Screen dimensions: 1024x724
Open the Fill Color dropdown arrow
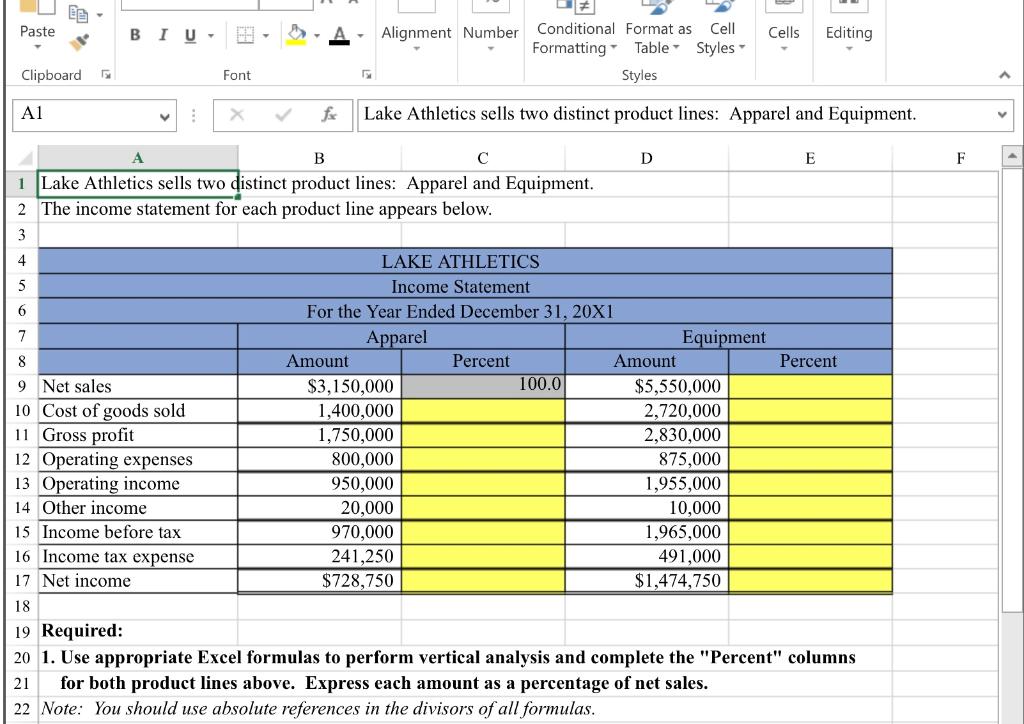click(x=317, y=35)
